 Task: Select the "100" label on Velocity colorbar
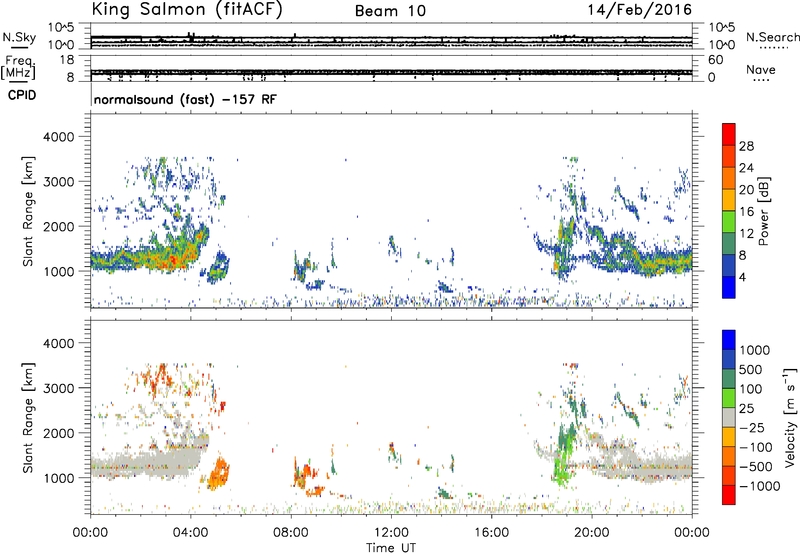click(x=753, y=389)
